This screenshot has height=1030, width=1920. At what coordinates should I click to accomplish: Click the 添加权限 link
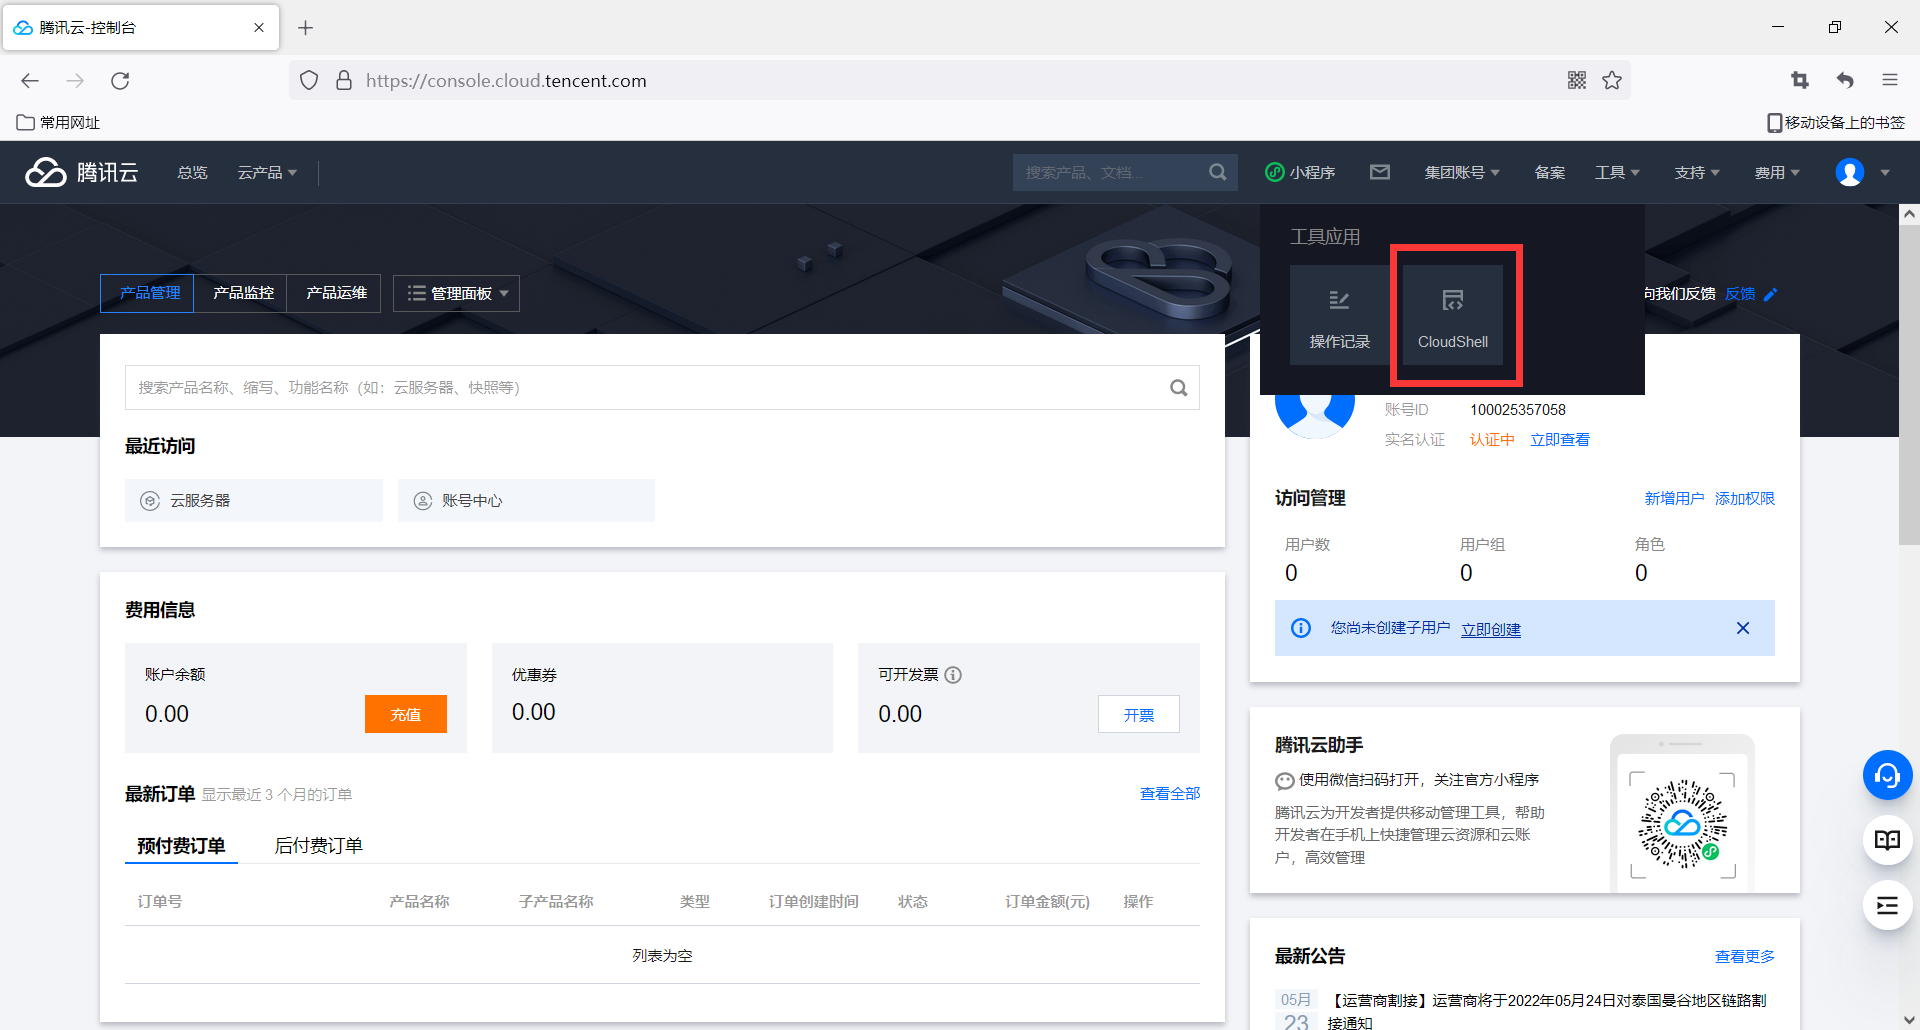(x=1745, y=498)
